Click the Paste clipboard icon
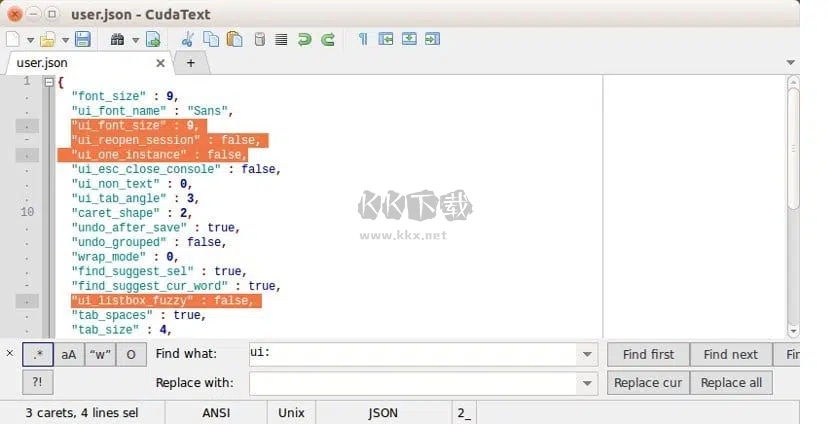 [x=234, y=39]
